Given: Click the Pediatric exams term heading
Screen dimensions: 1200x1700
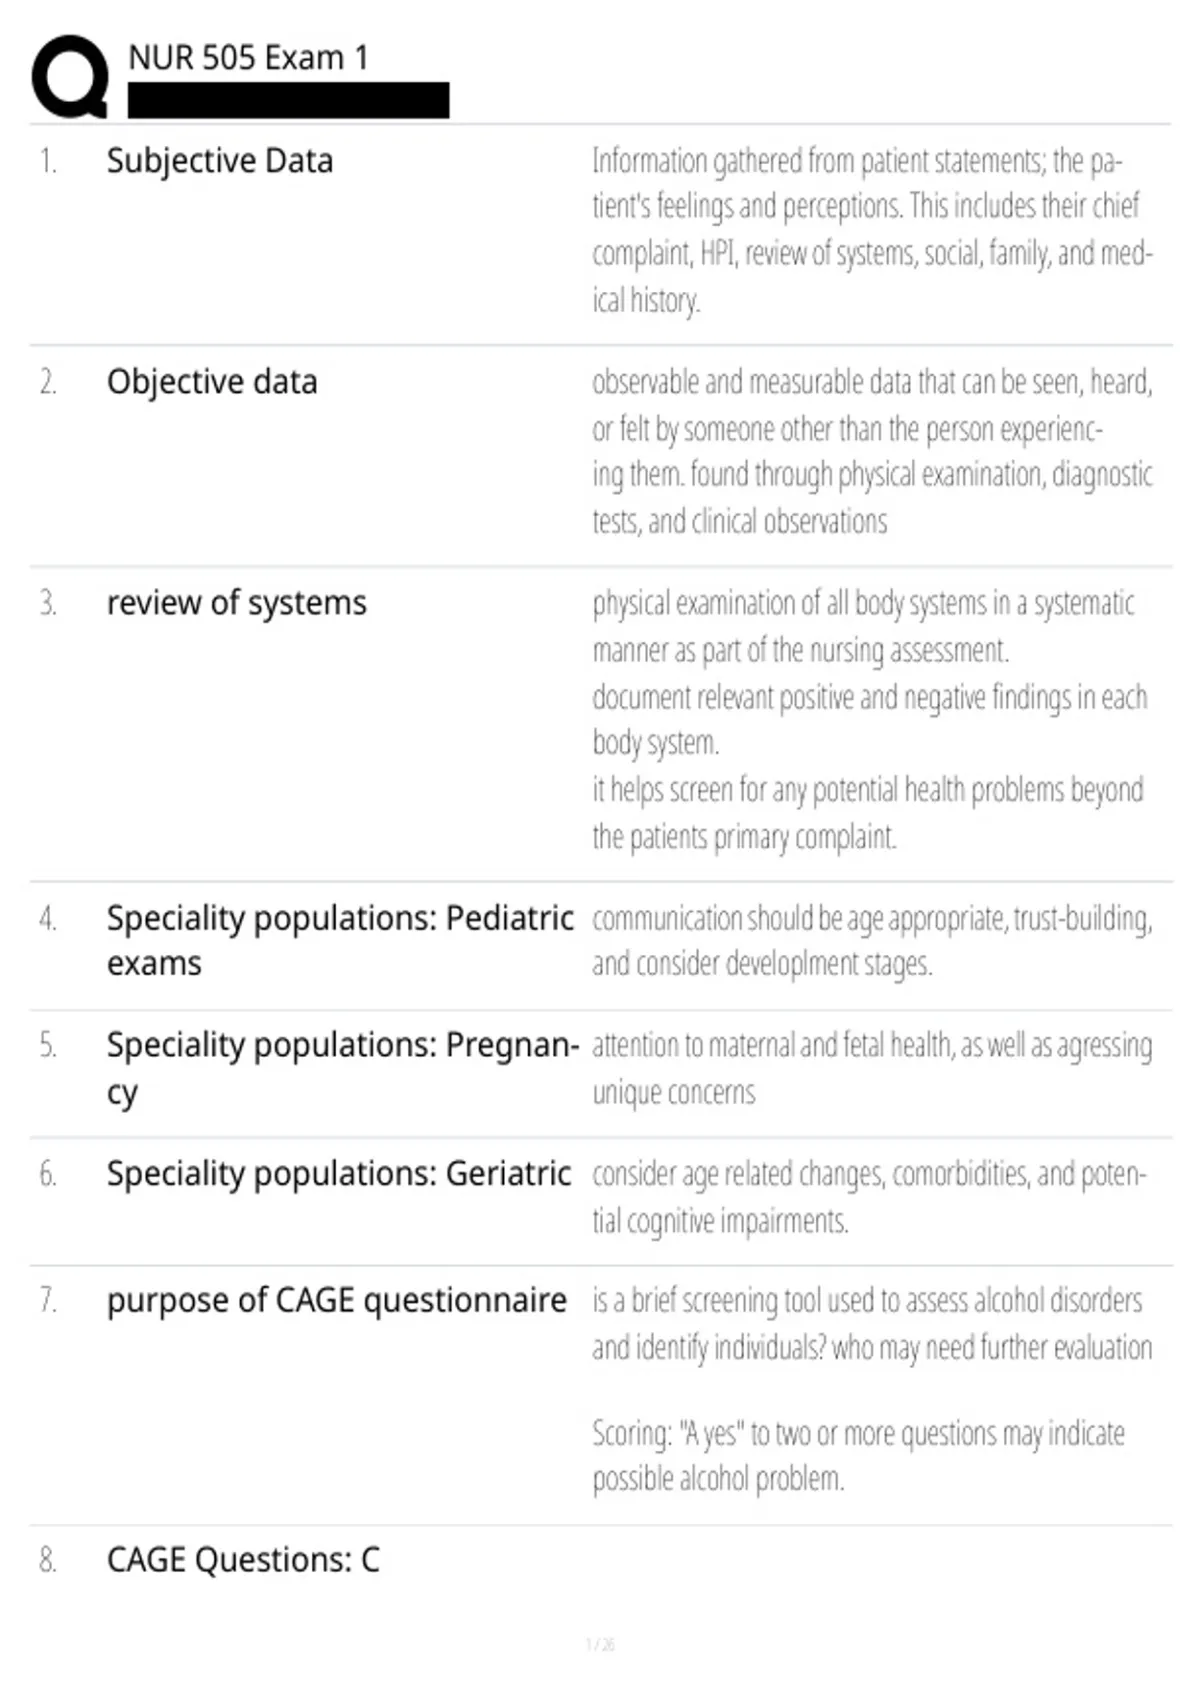Looking at the screenshot, I should 340,940.
